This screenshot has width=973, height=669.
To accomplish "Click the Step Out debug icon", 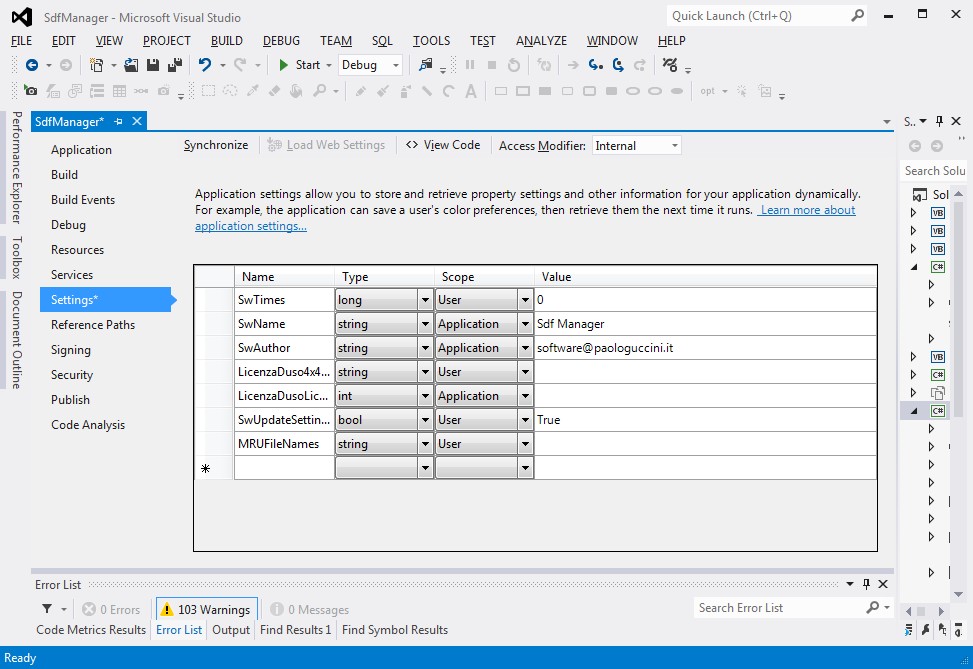I will 640,65.
